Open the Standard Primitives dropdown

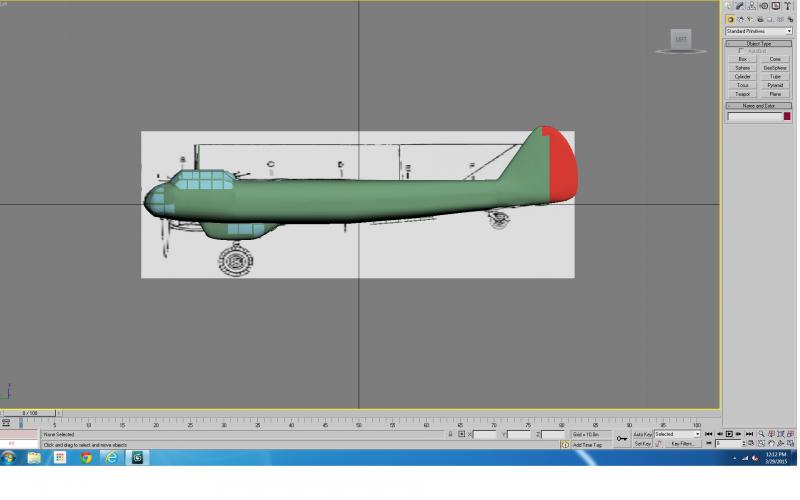pos(759,32)
